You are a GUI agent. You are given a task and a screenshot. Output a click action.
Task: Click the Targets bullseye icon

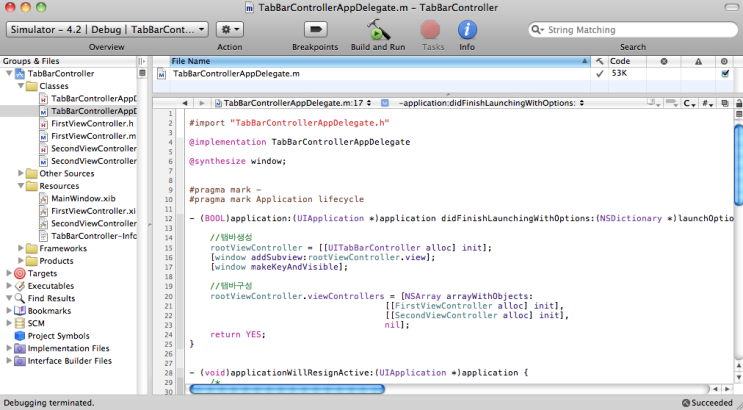tap(20, 273)
